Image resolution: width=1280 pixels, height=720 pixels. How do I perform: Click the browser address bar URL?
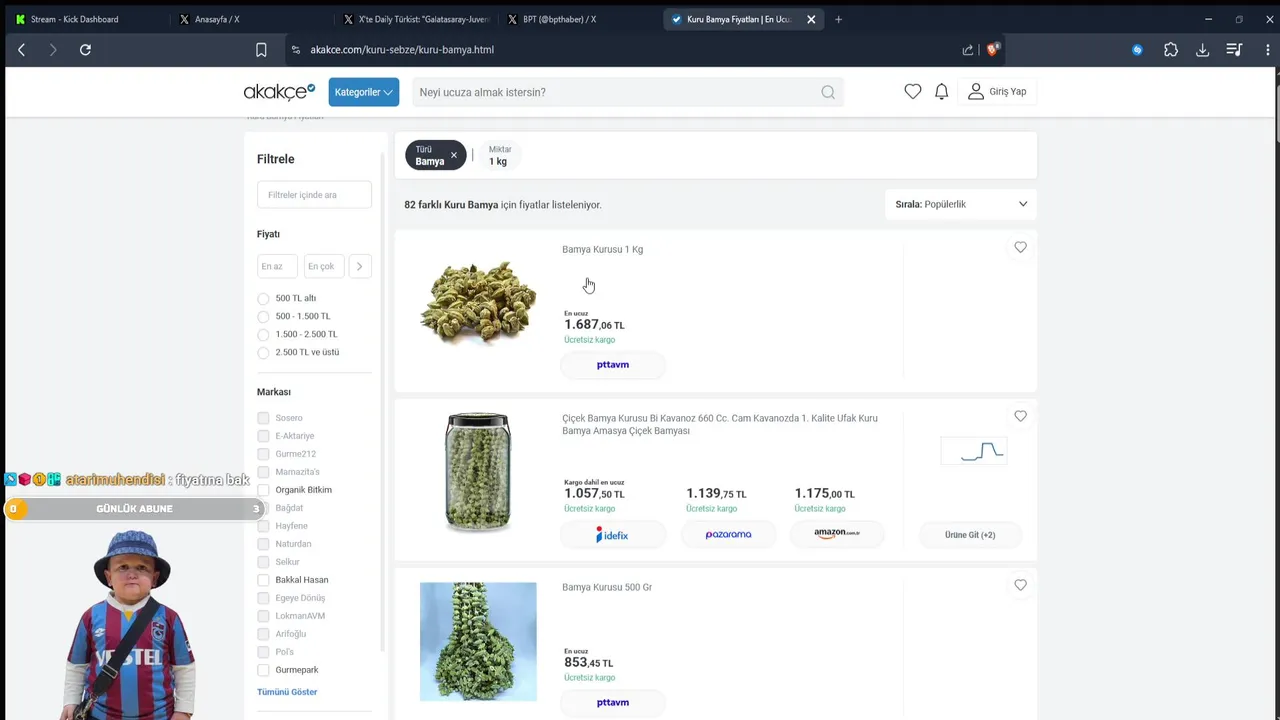[x=402, y=50]
